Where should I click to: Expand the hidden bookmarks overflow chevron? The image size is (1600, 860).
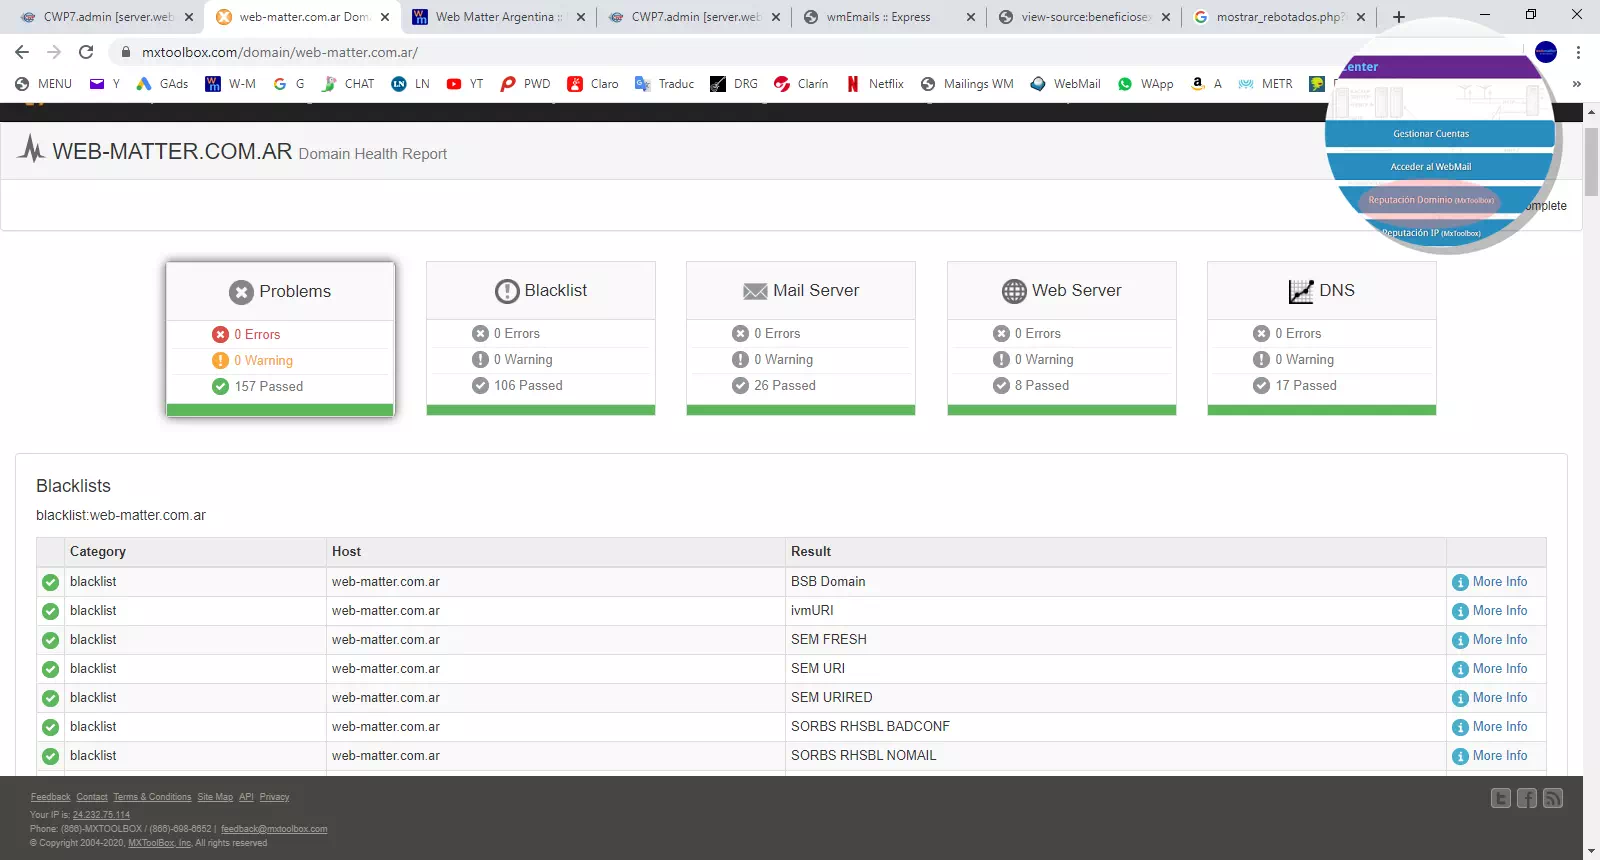click(1576, 84)
